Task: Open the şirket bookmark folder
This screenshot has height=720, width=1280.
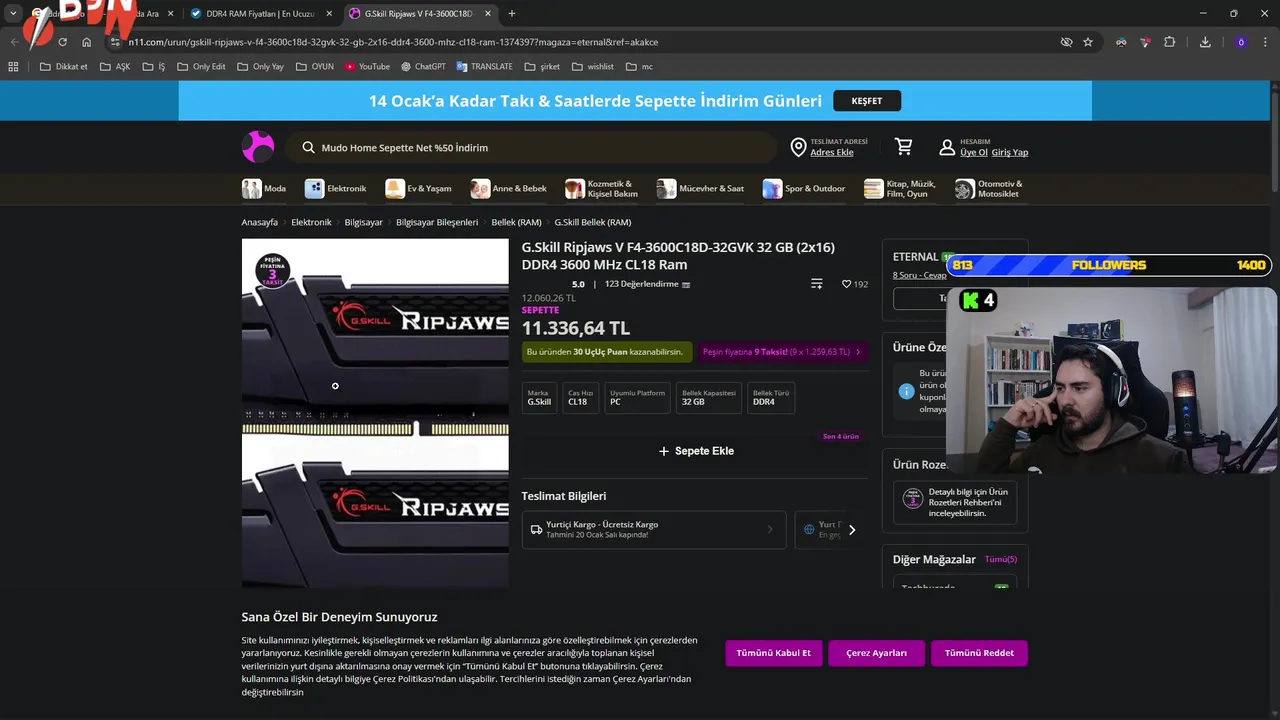Action: 542,66
